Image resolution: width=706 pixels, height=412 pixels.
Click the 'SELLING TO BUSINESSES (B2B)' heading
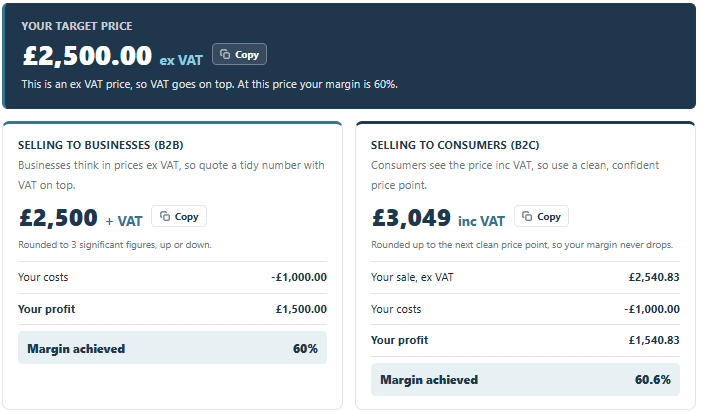101,145
